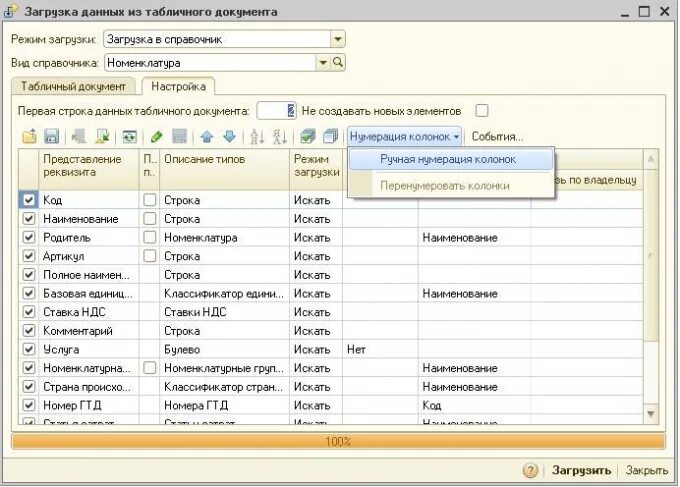680x487 pixels.
Task: Click the magnifier next to Номенклатура field
Action: [x=338, y=62]
